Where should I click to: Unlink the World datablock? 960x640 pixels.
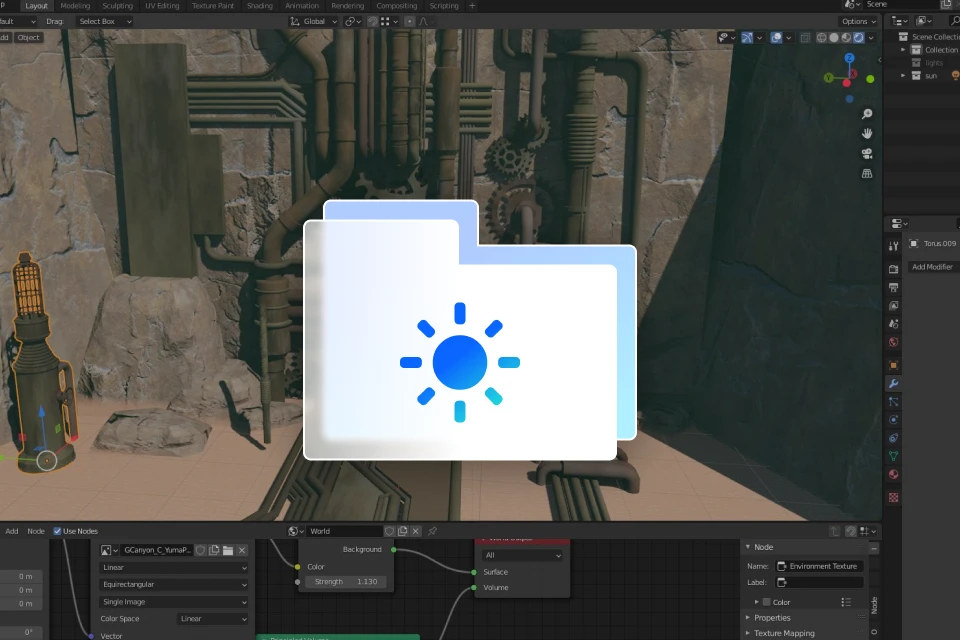click(416, 531)
